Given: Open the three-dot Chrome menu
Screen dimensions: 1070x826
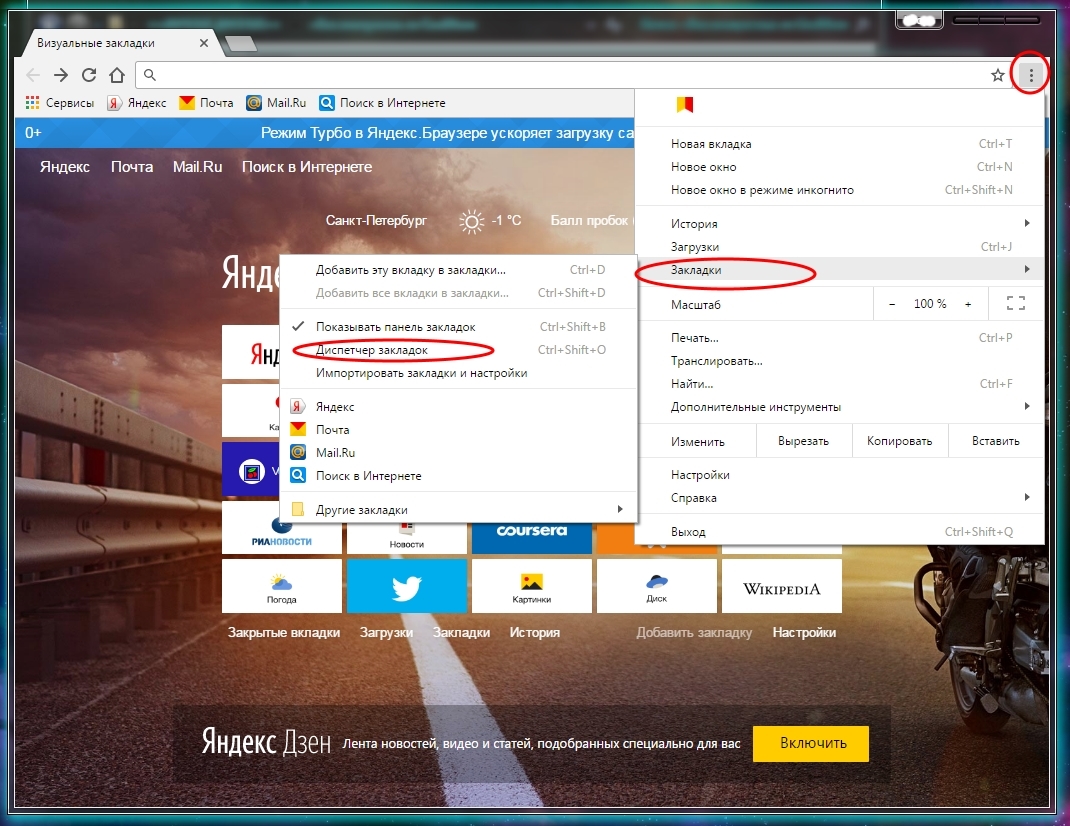Looking at the screenshot, I should coord(1031,75).
